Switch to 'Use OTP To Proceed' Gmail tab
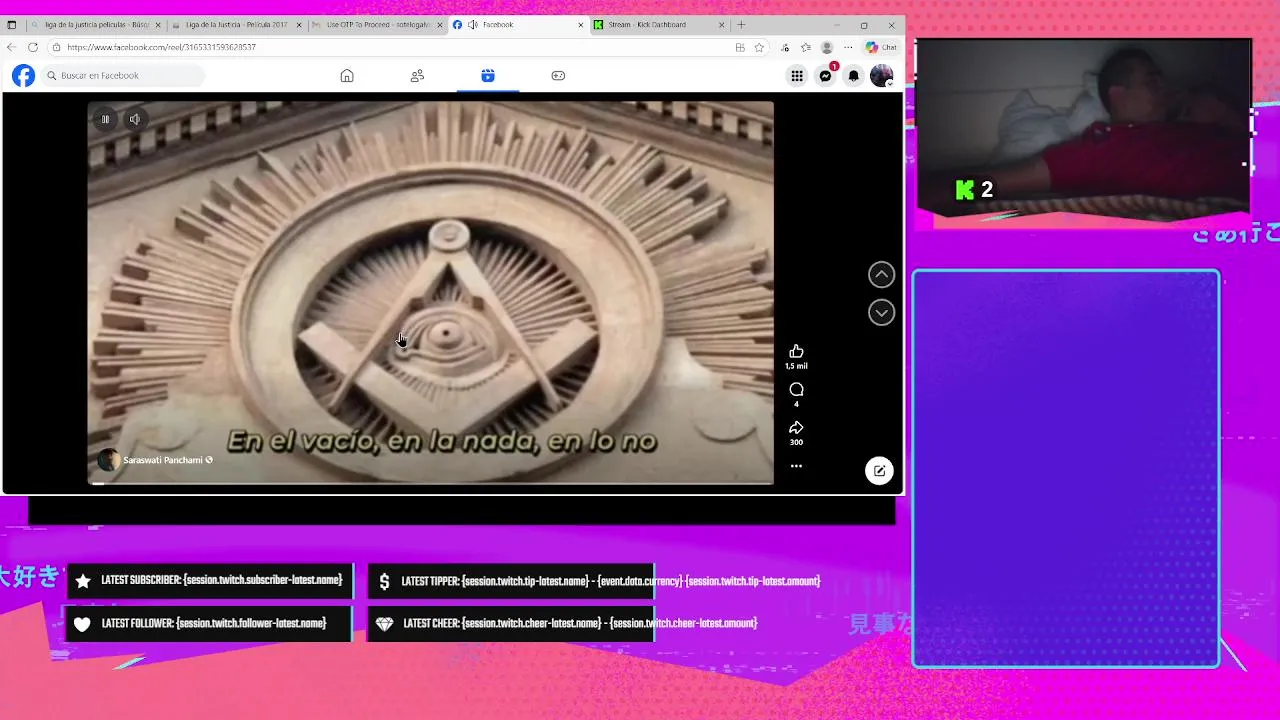This screenshot has height=720, width=1280. point(378,25)
